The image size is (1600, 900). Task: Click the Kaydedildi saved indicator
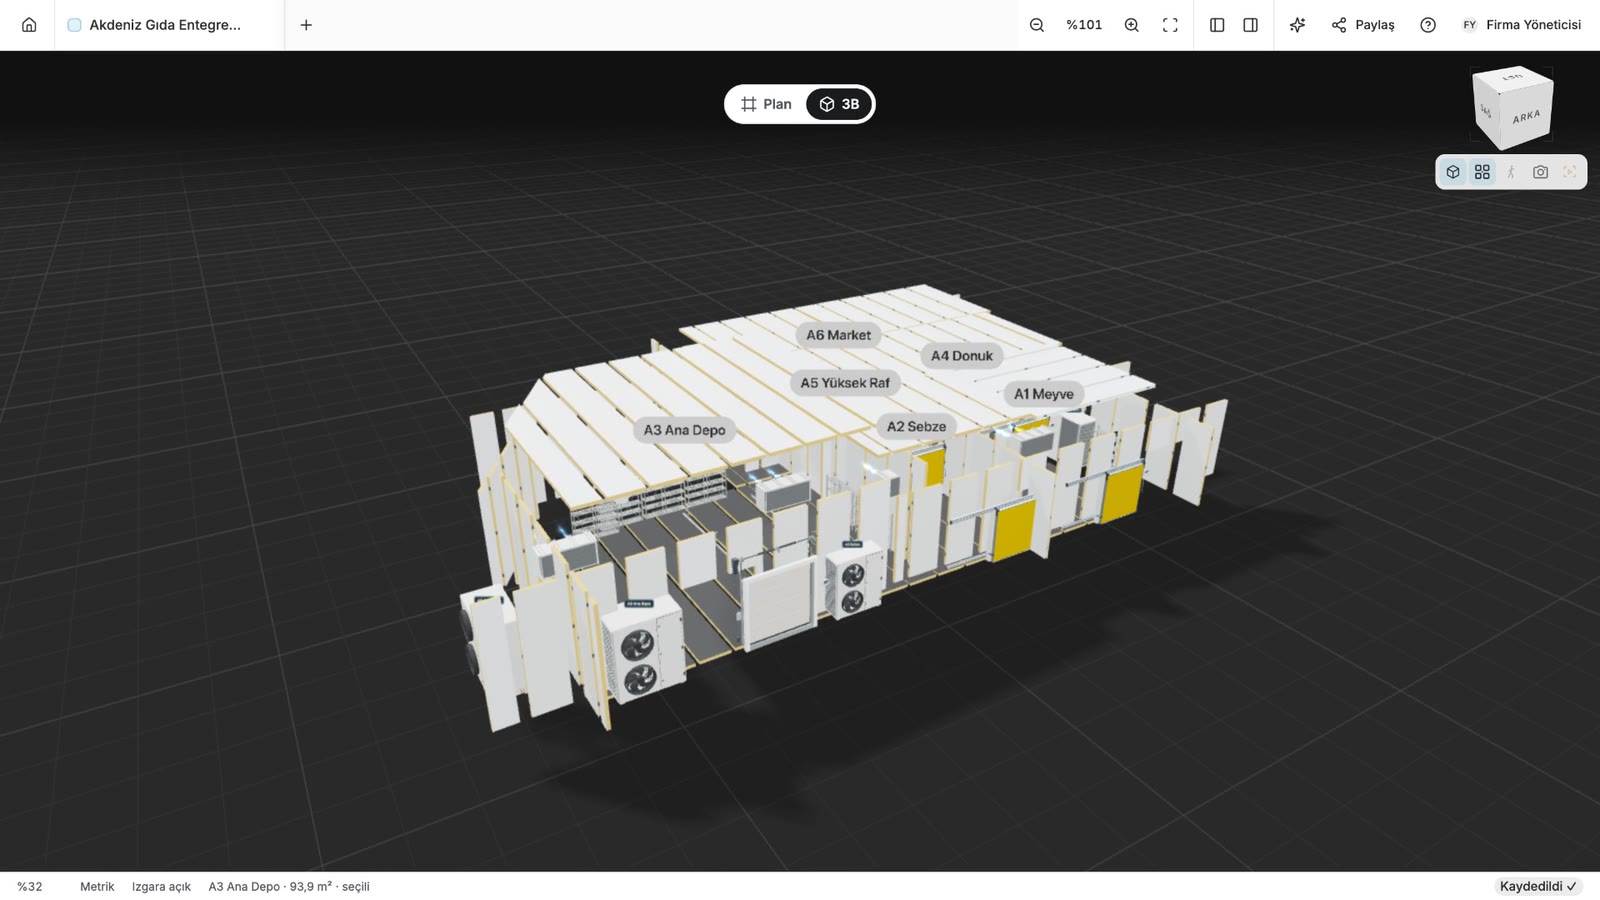tap(1538, 886)
